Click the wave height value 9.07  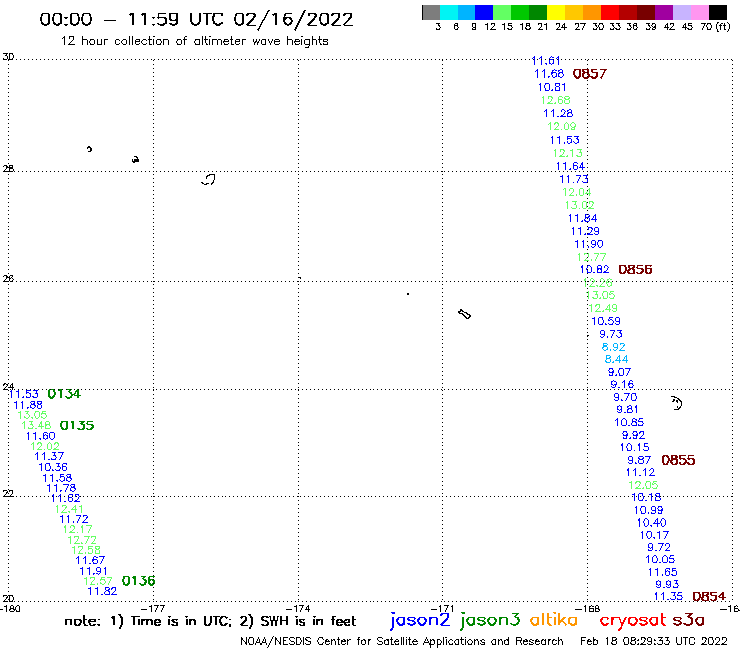pyautogui.click(x=619, y=372)
